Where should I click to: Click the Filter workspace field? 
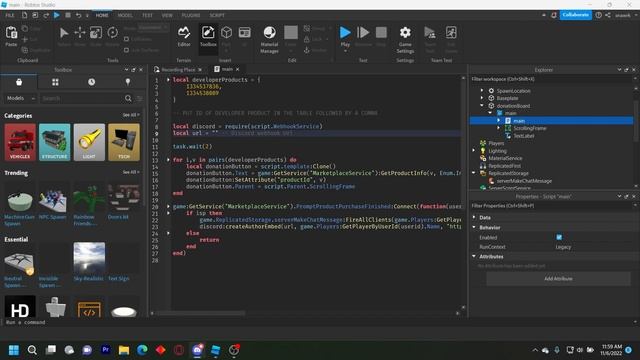point(551,79)
